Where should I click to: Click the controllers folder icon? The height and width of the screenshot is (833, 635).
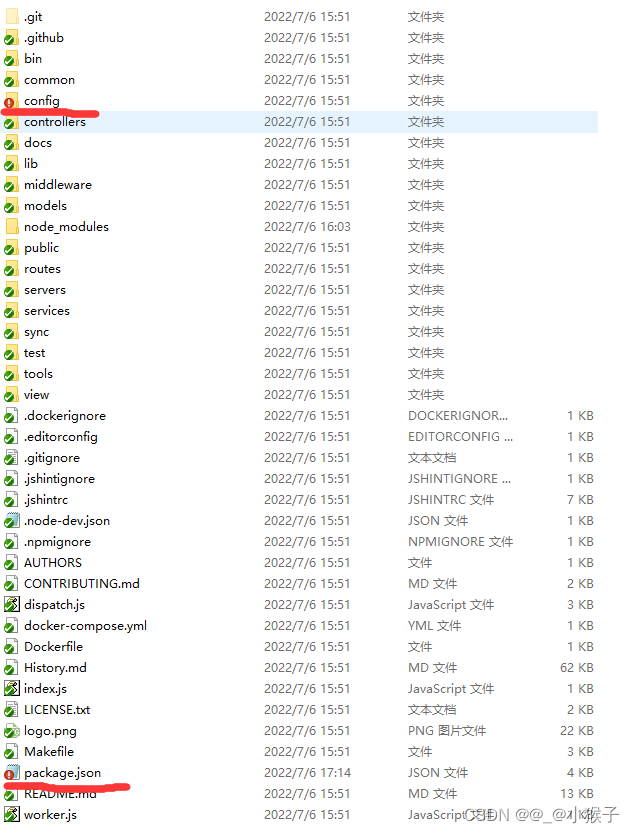[12, 122]
